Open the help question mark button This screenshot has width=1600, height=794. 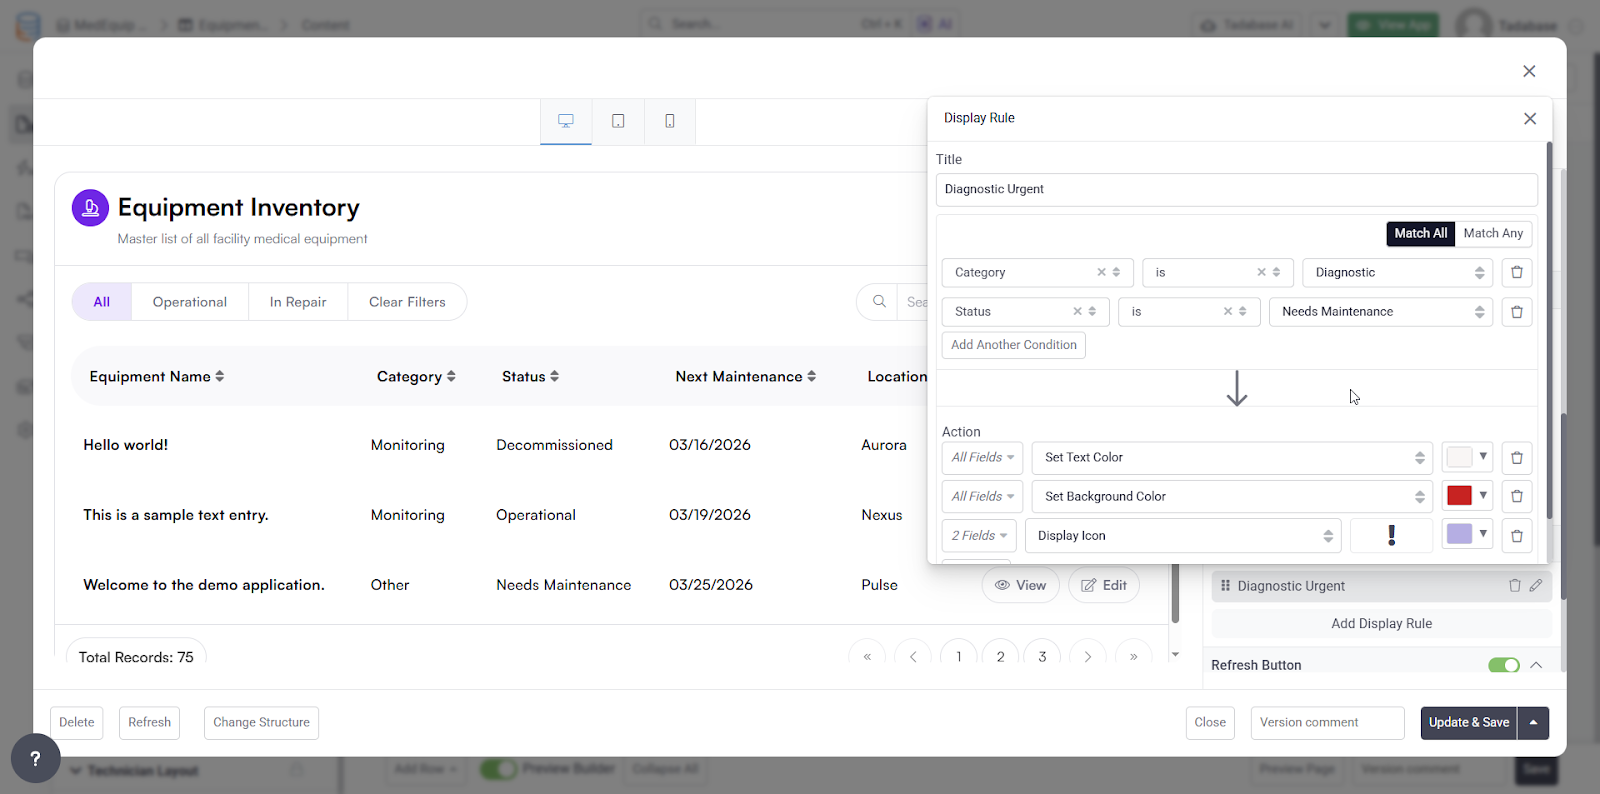[x=35, y=759]
